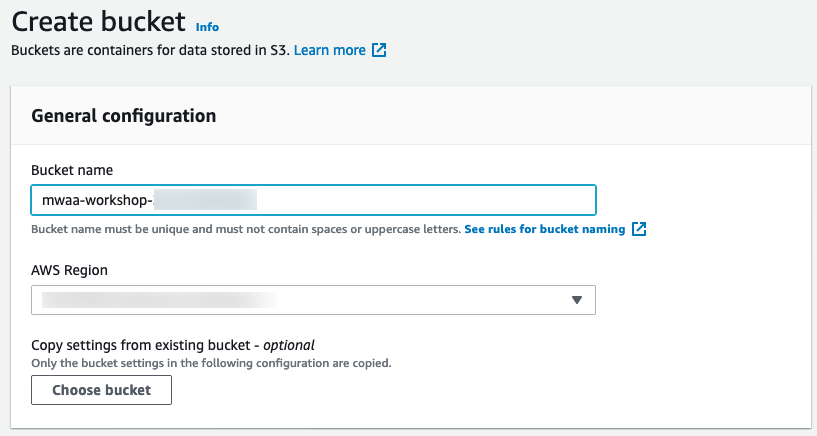Click the word optional in Copy settings label
Viewport: 817px width, 436px height.
coord(289,345)
